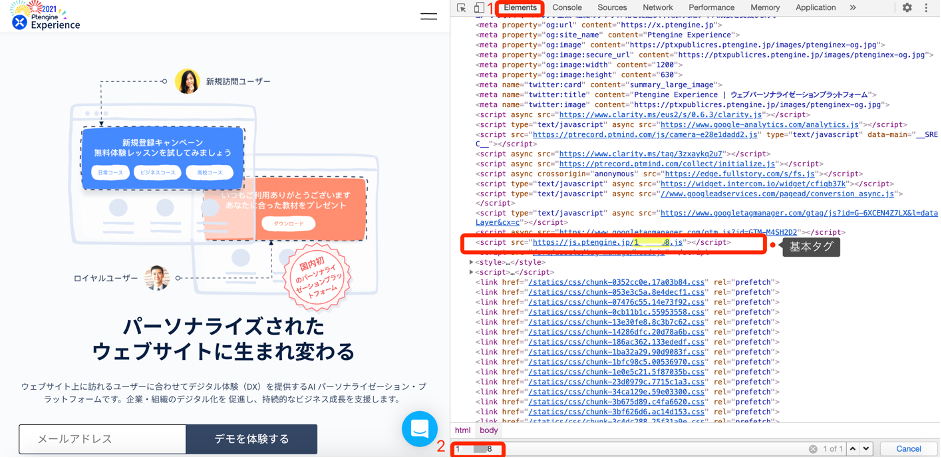Activate the inspect element picker icon
This screenshot has height=458, width=941.
click(461, 8)
